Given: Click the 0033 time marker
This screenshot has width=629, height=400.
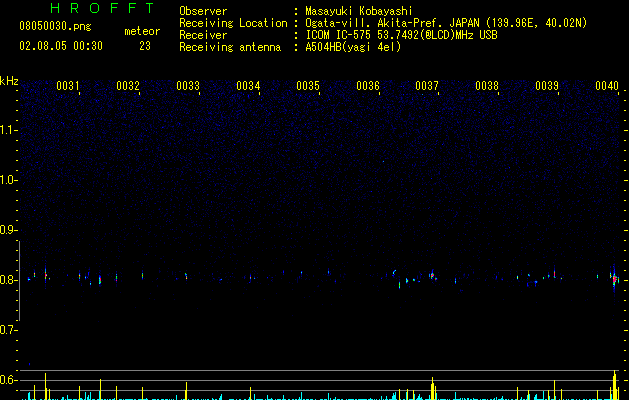Looking at the screenshot, I should (188, 86).
